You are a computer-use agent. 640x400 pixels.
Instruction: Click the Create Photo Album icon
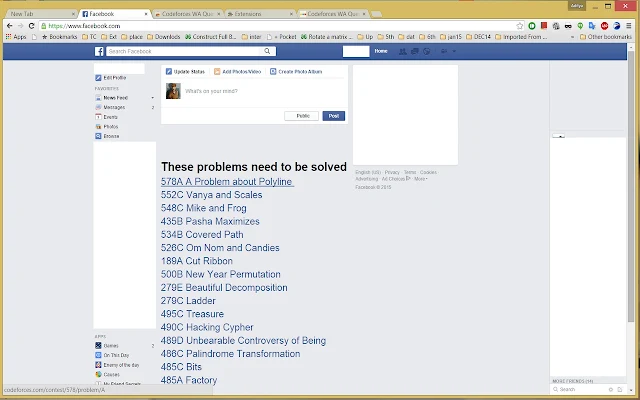273,71
